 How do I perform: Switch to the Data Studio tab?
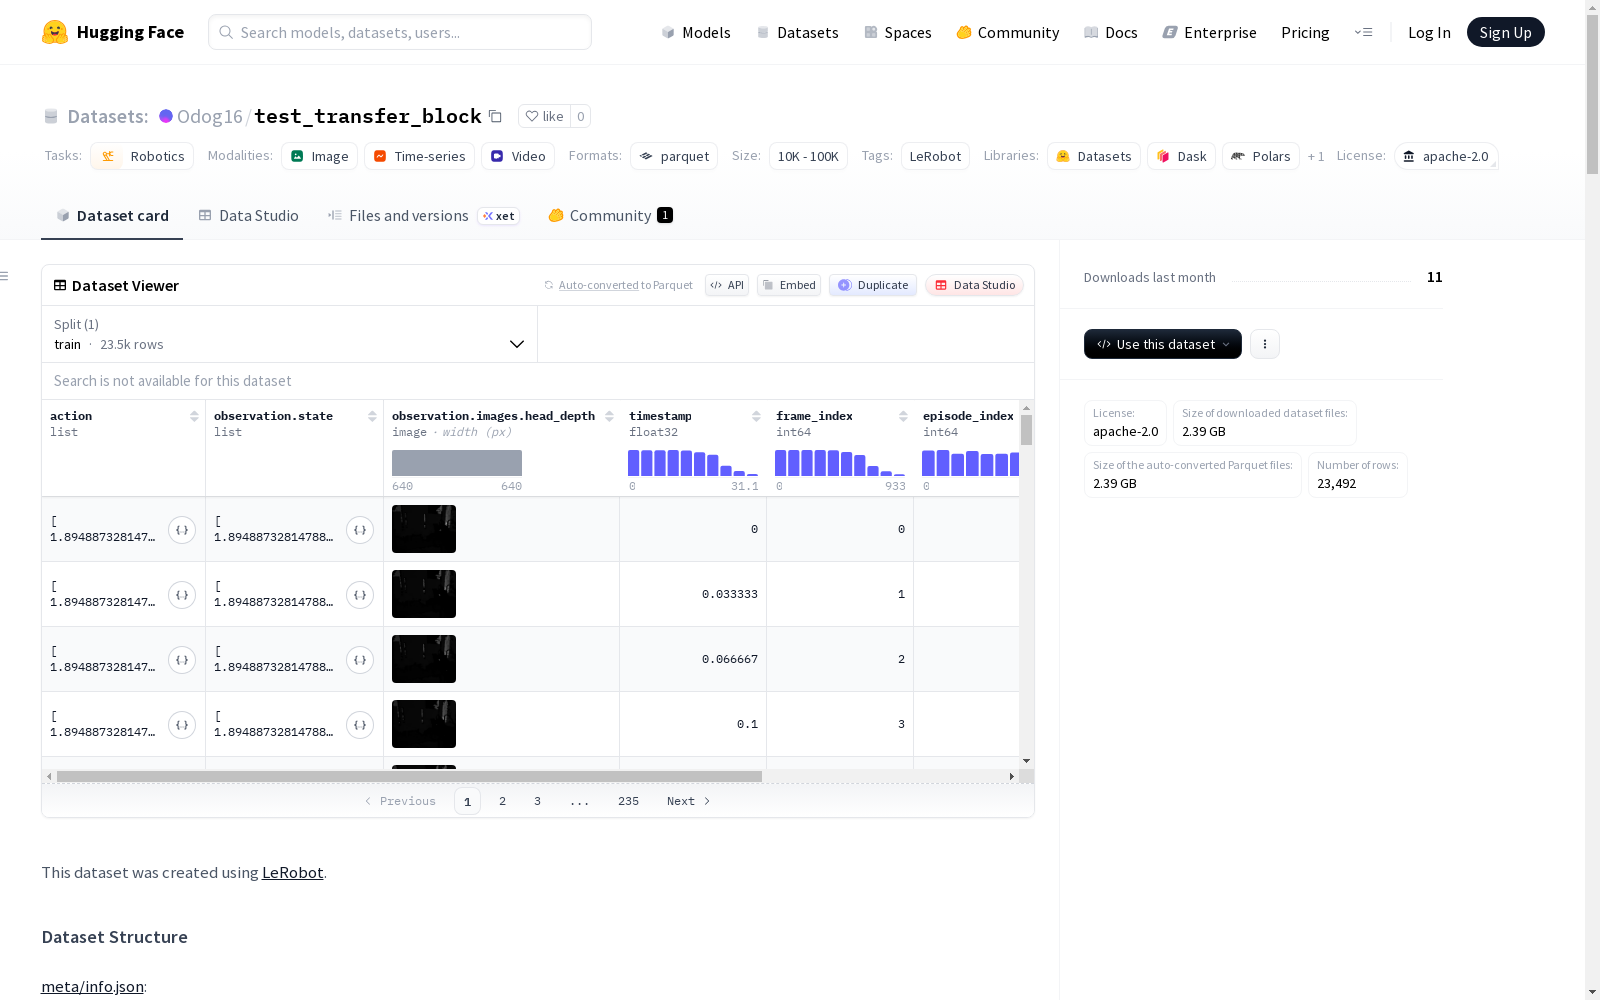click(248, 216)
